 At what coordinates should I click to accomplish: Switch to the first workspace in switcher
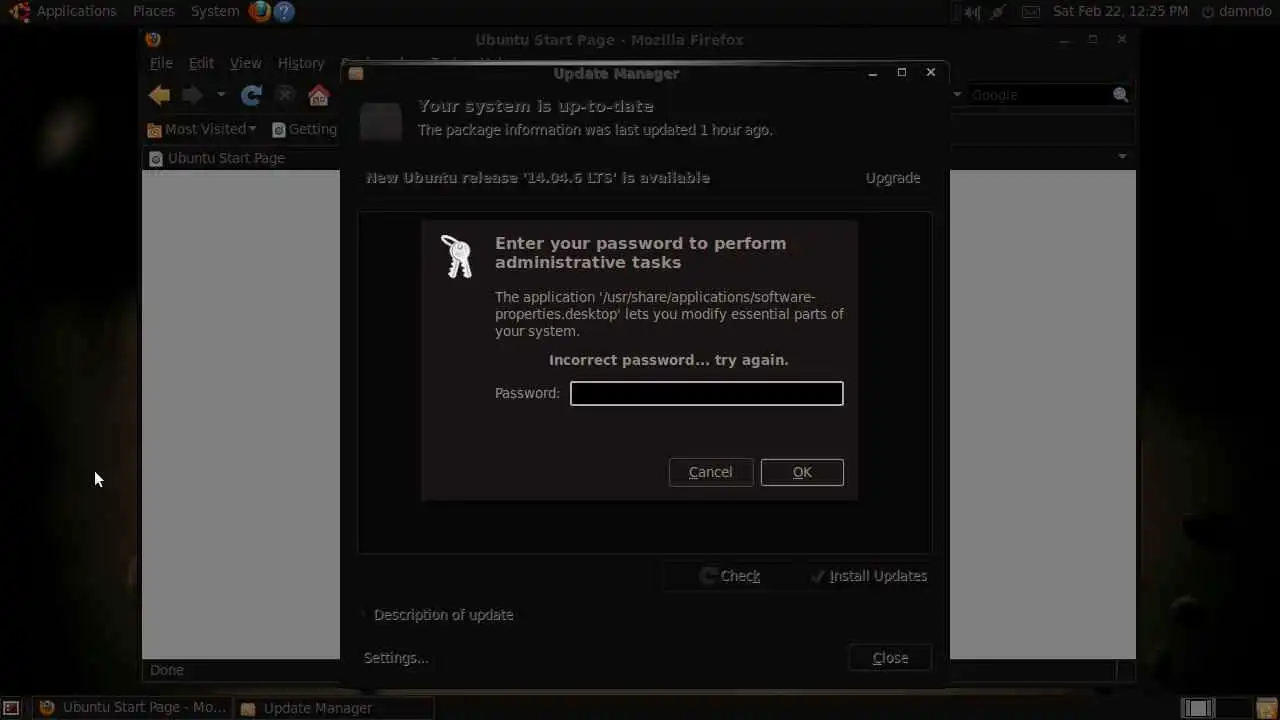(x=1197, y=708)
